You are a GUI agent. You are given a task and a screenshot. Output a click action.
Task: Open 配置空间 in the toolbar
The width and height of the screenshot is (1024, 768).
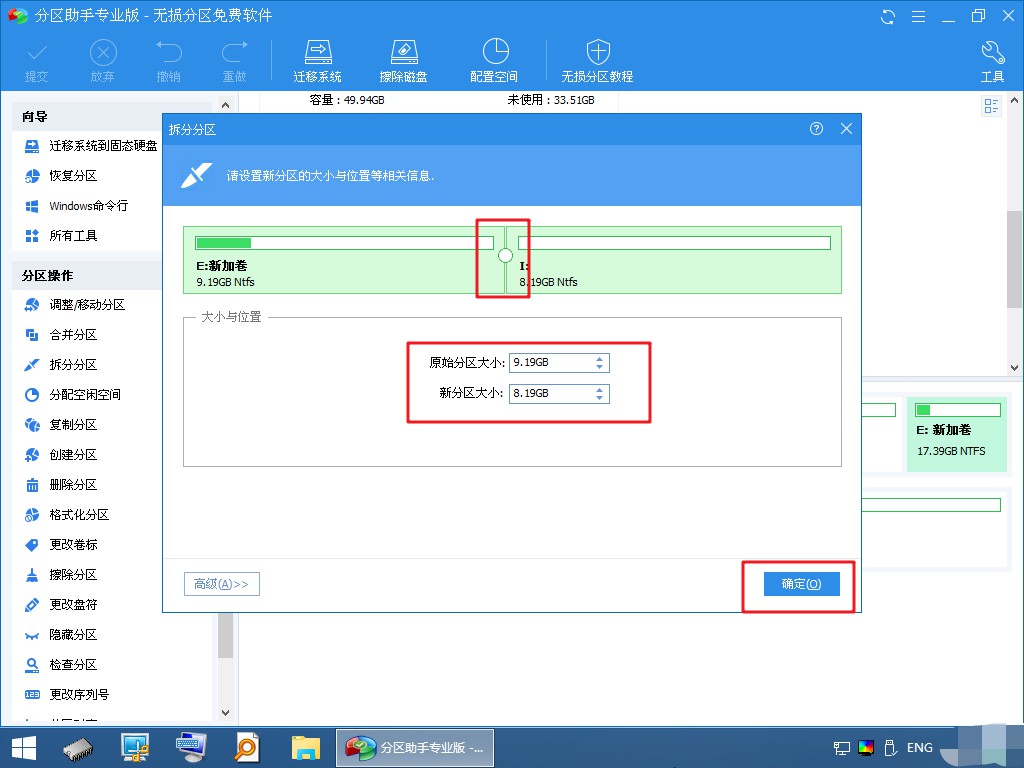click(x=494, y=60)
